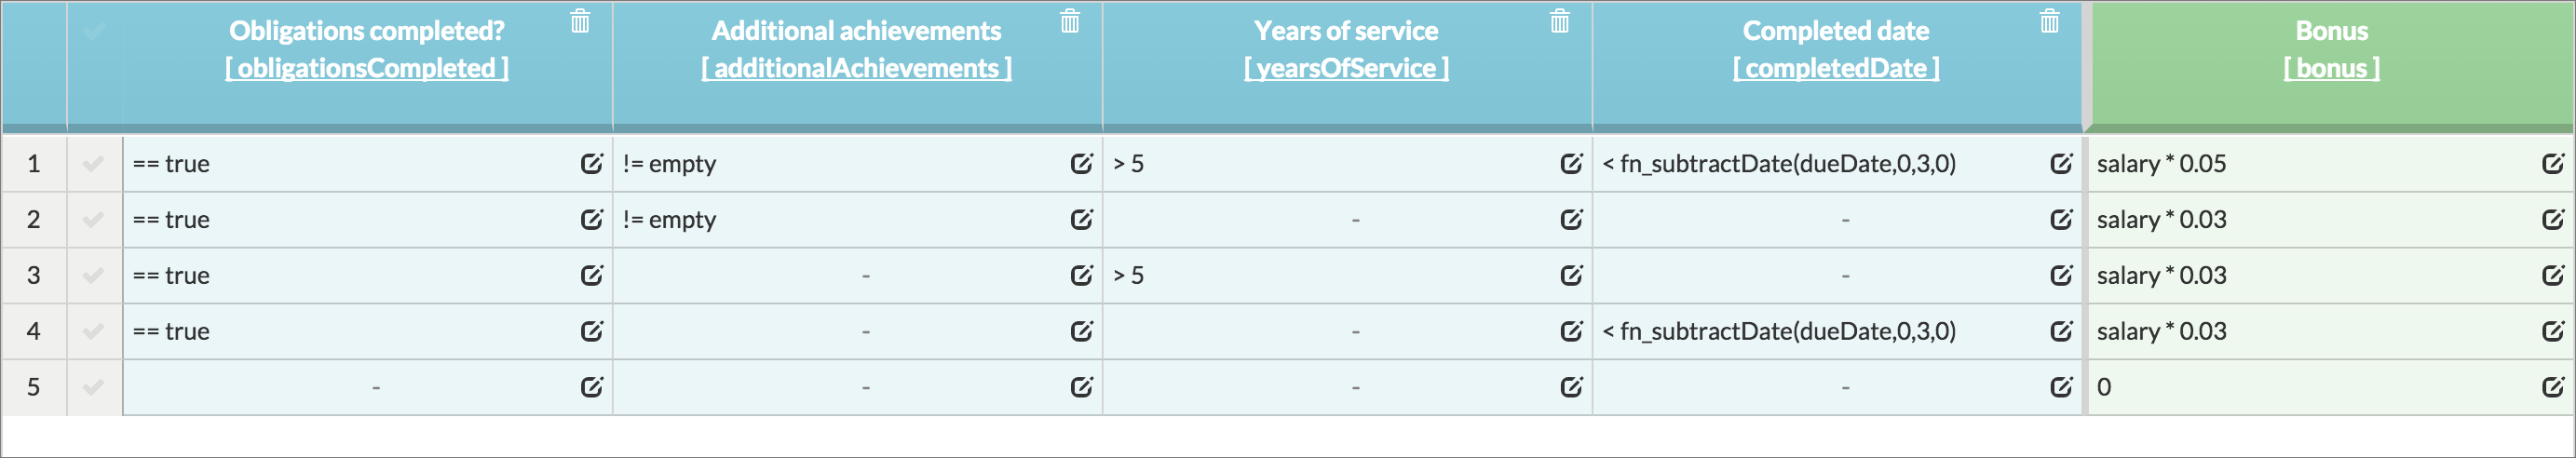Viewport: 2576px width, 458px height.
Task: Toggle the row 5 checkmark
Action: click(94, 386)
